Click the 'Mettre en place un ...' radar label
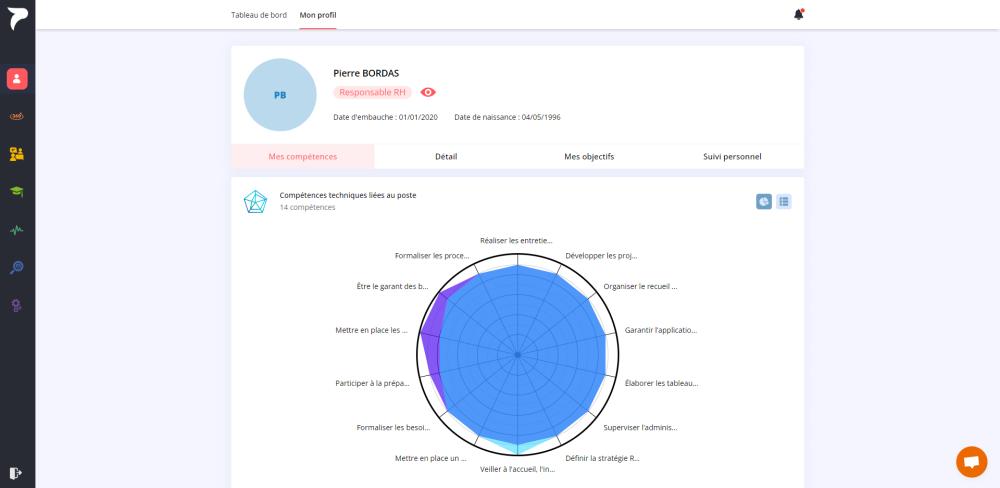Screen dimensions: 1000x488 [430, 458]
